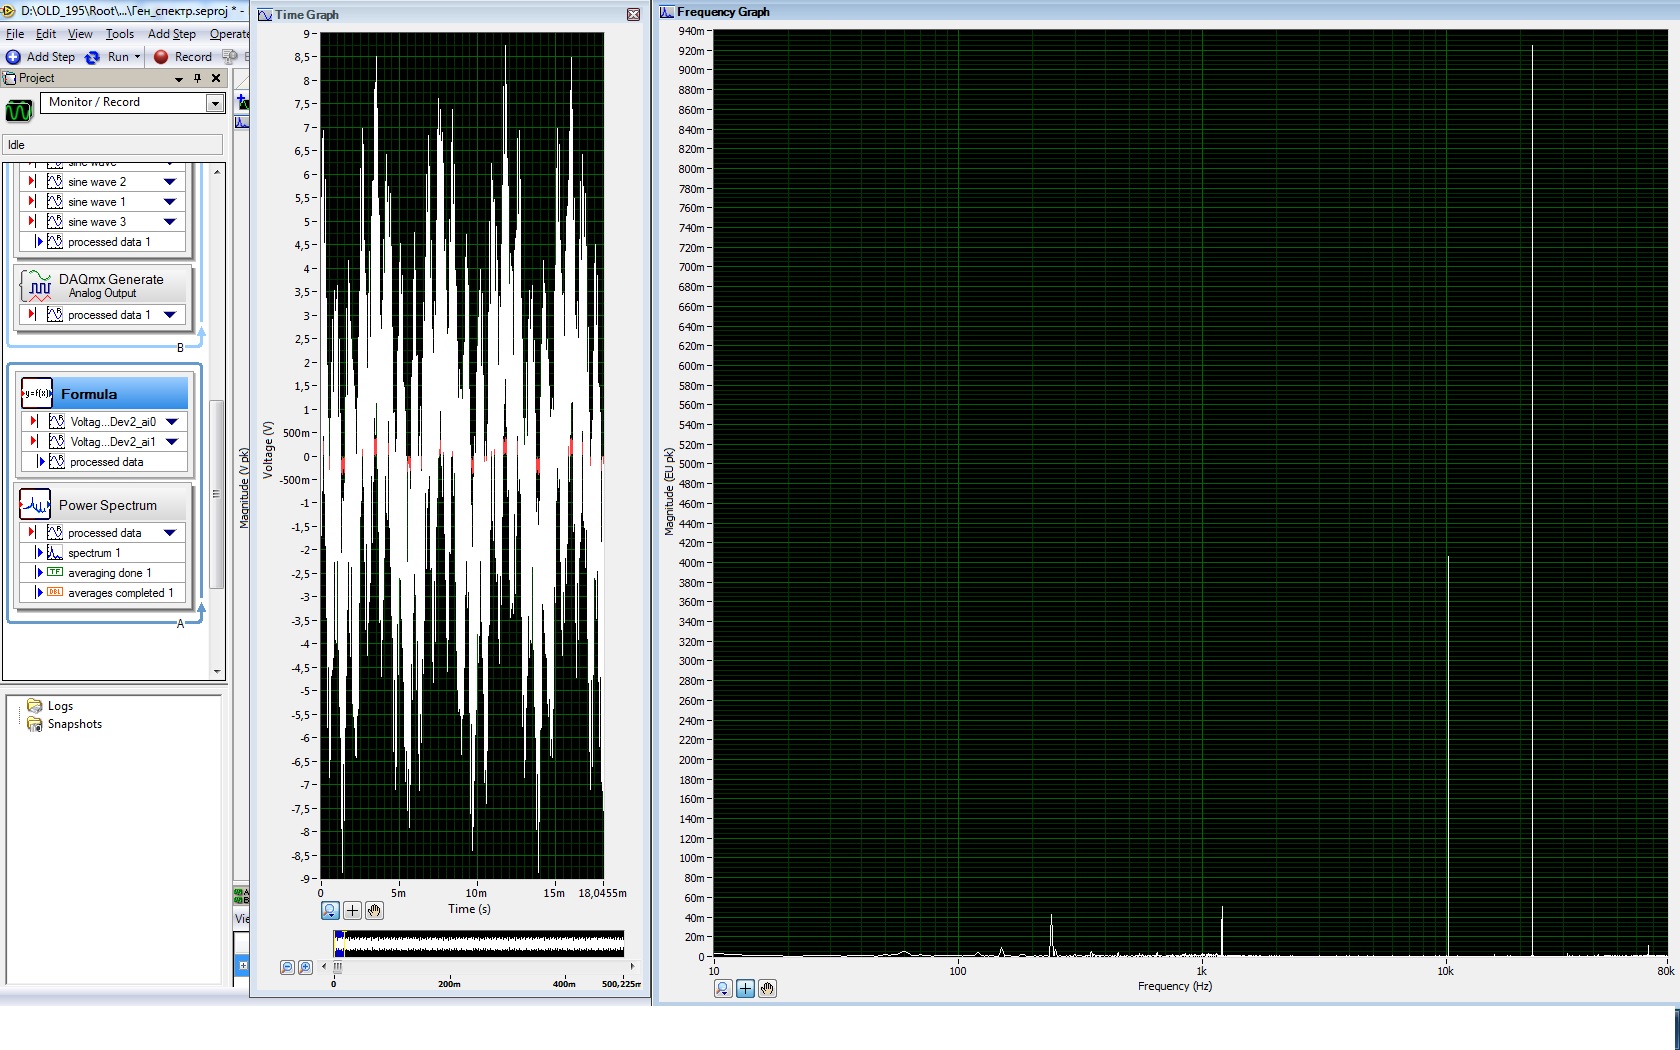Click the Frequency Graph title icon
This screenshot has height=1050, width=1680.
click(667, 12)
